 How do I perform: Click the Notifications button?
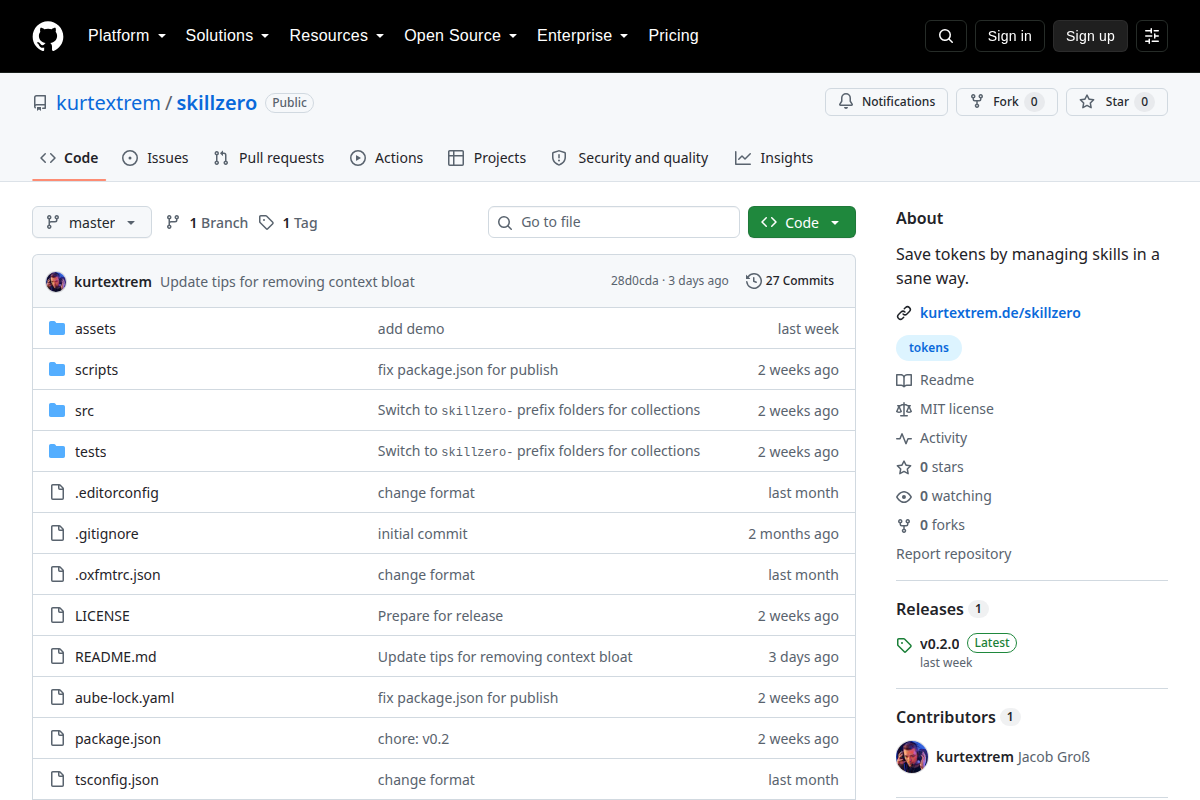tap(886, 102)
